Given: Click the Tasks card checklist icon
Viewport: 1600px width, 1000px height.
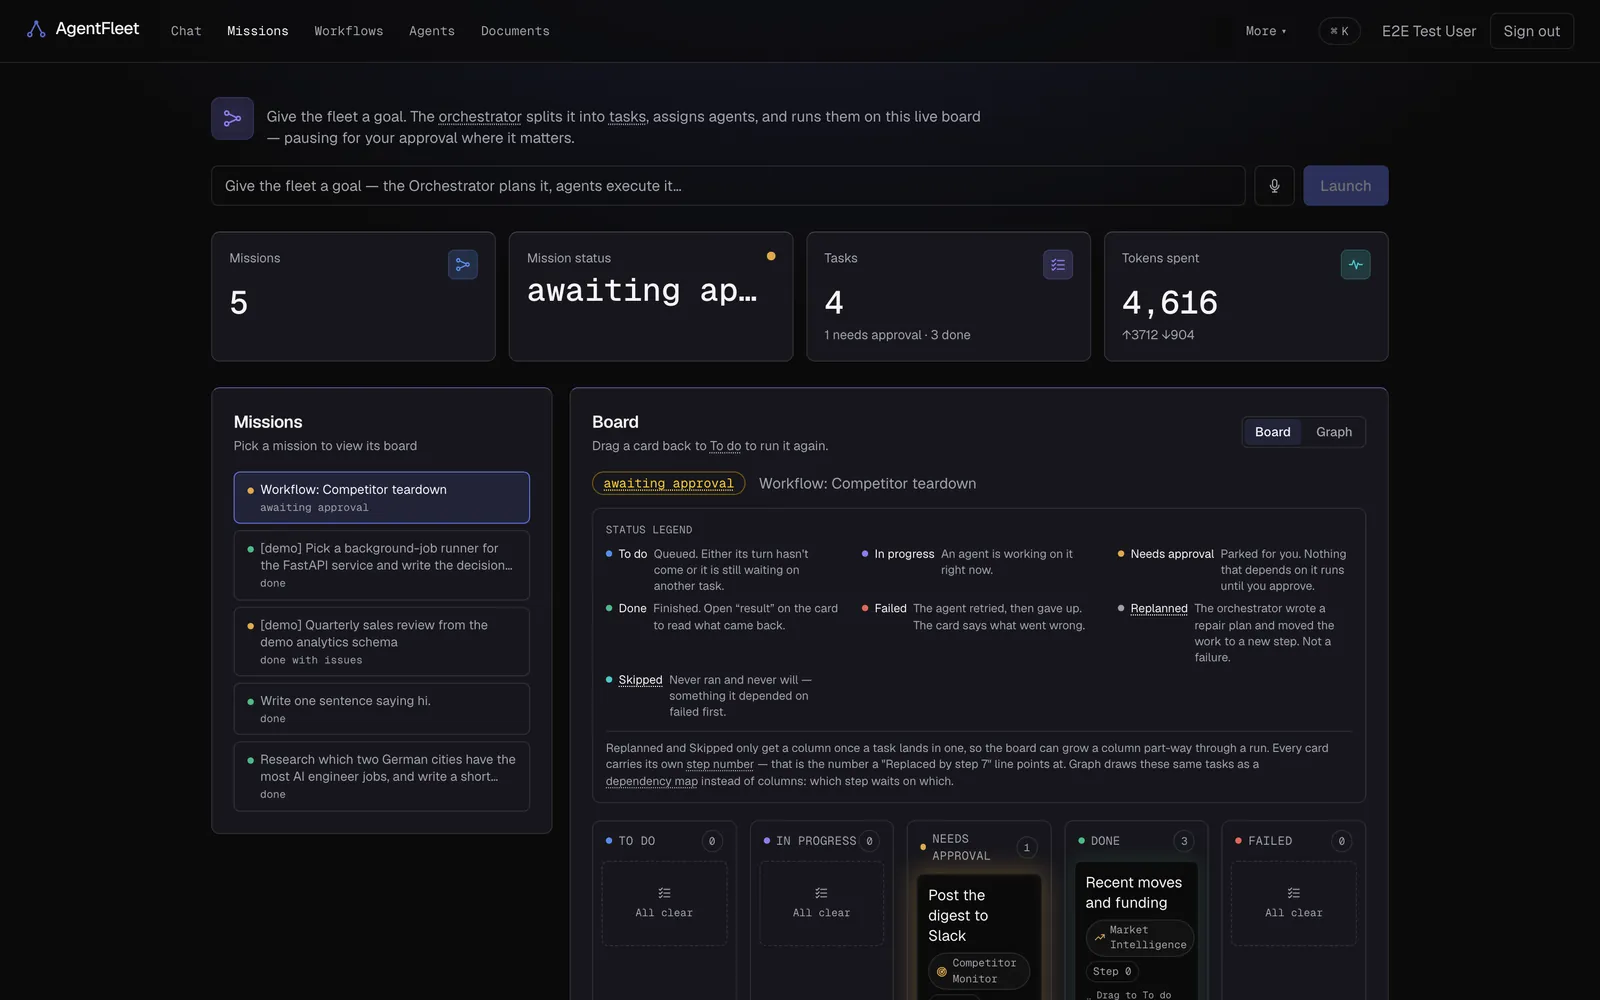Looking at the screenshot, I should click(x=1058, y=265).
